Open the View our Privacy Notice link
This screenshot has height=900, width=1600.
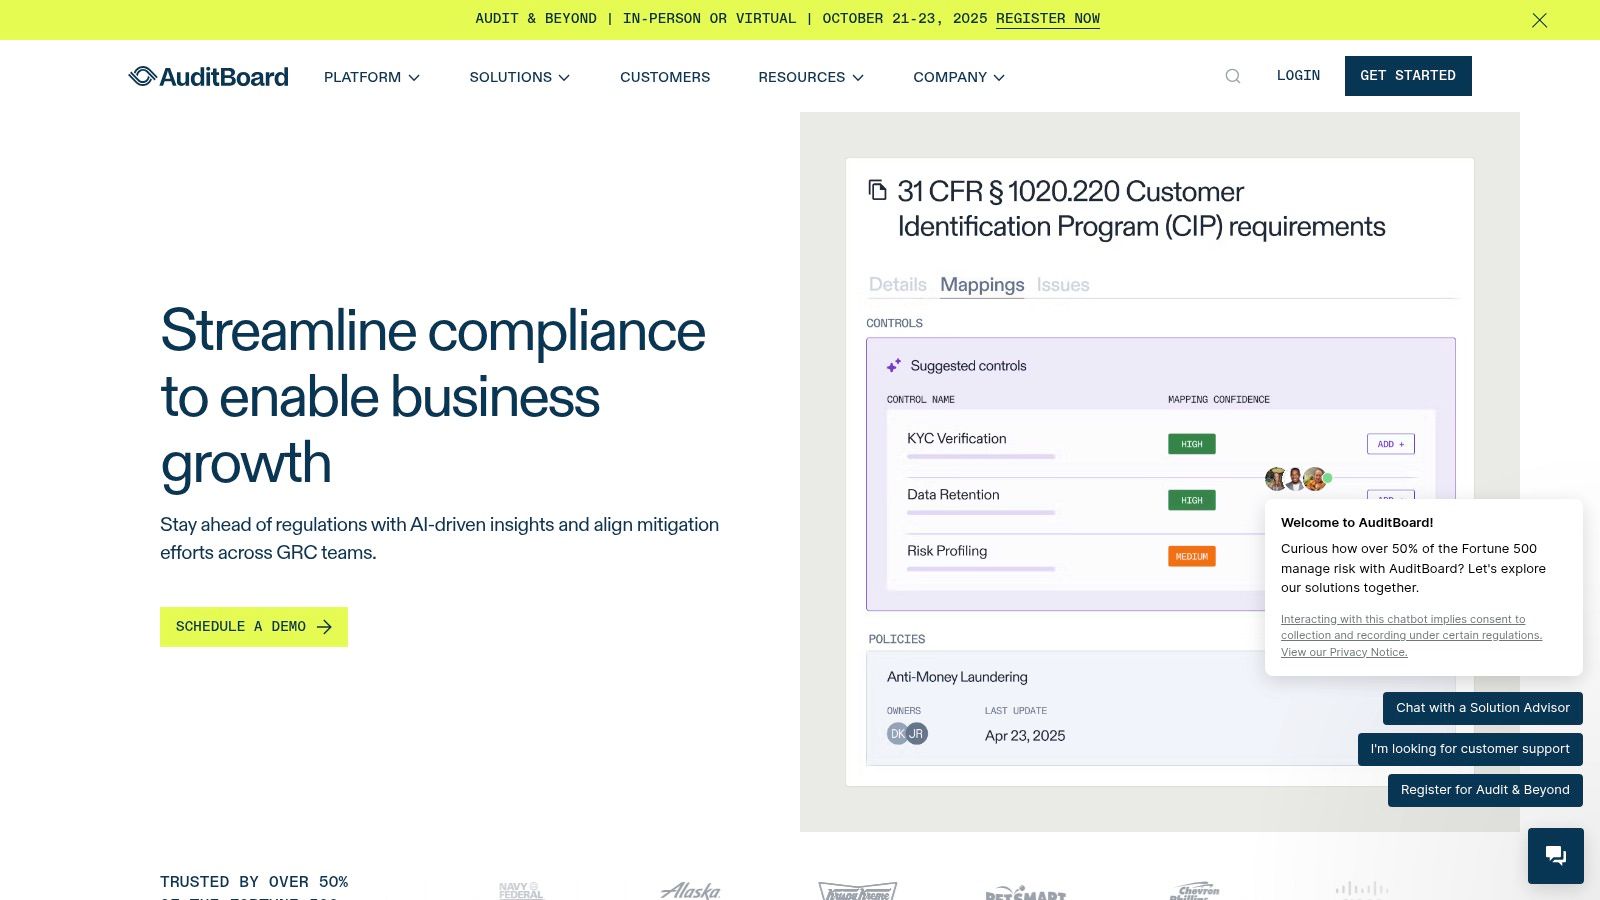point(1344,652)
